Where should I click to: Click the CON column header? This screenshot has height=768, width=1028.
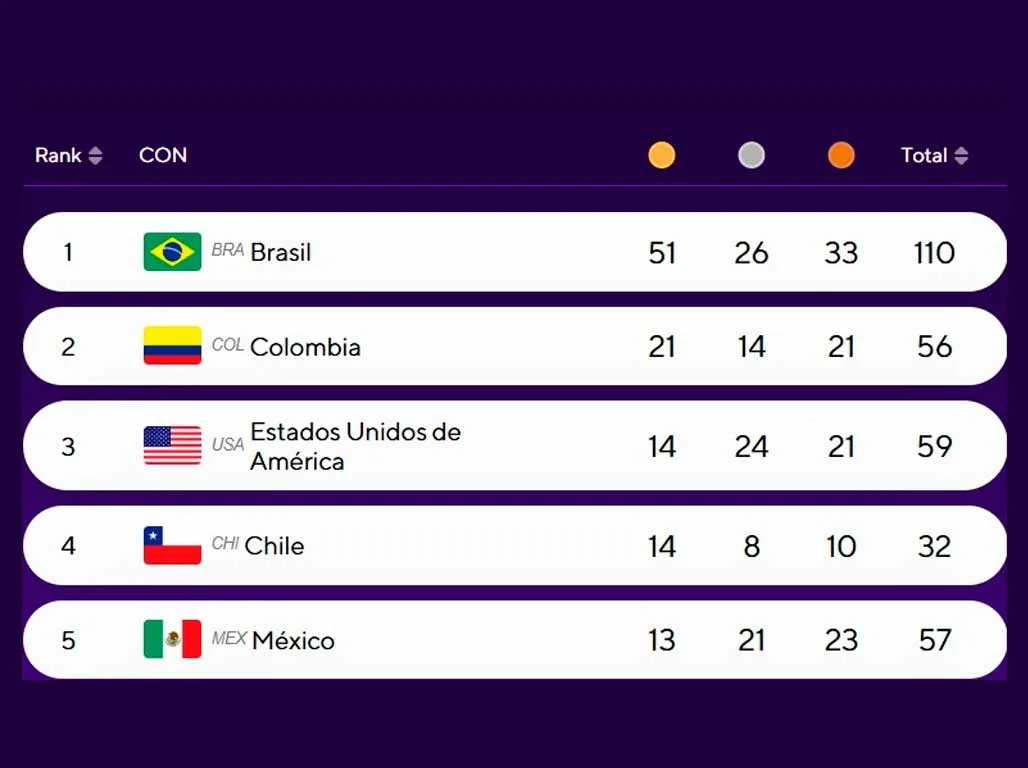click(163, 155)
